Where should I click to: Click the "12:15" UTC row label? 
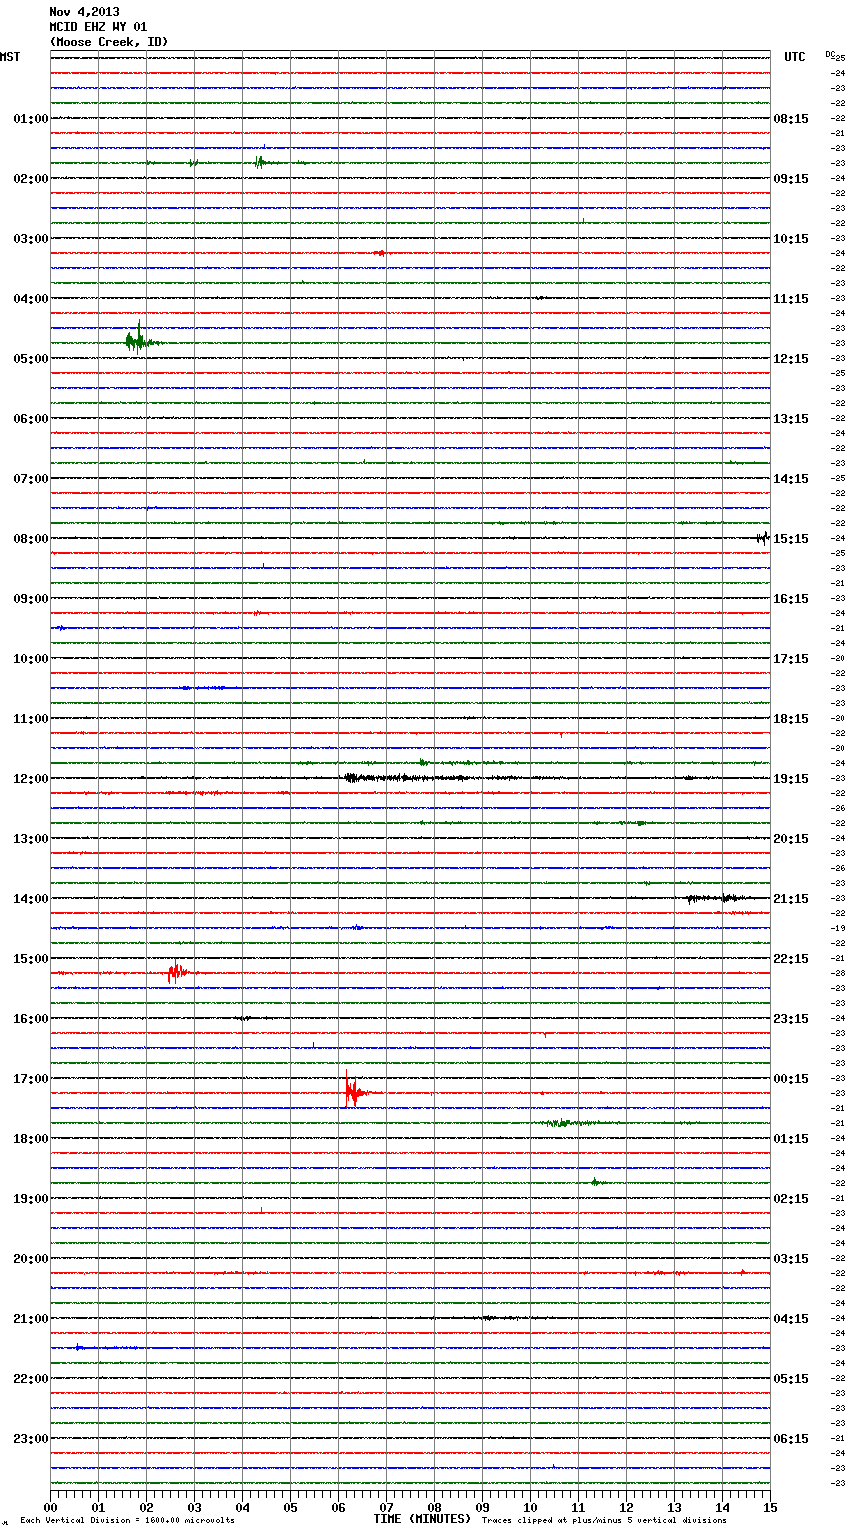tap(791, 359)
